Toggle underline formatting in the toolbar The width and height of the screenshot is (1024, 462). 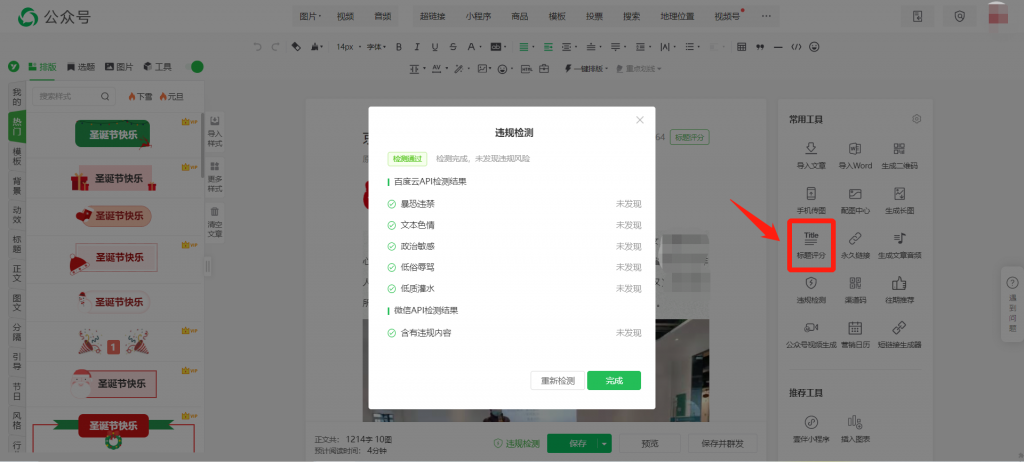coord(435,47)
